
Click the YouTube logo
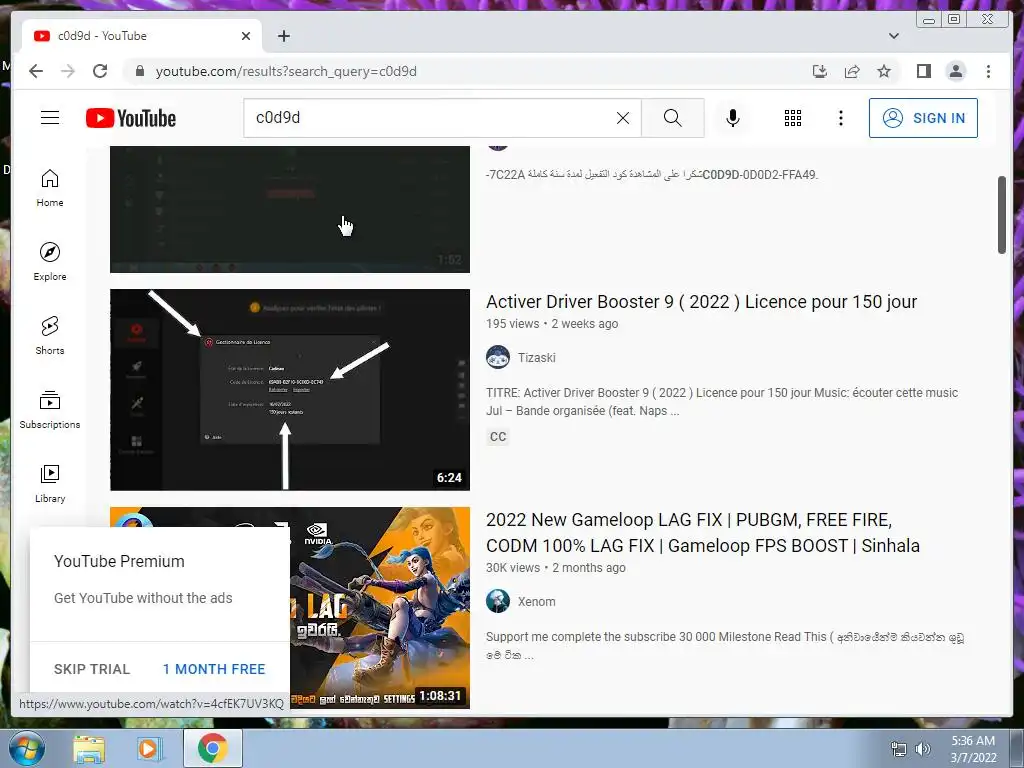pos(131,118)
